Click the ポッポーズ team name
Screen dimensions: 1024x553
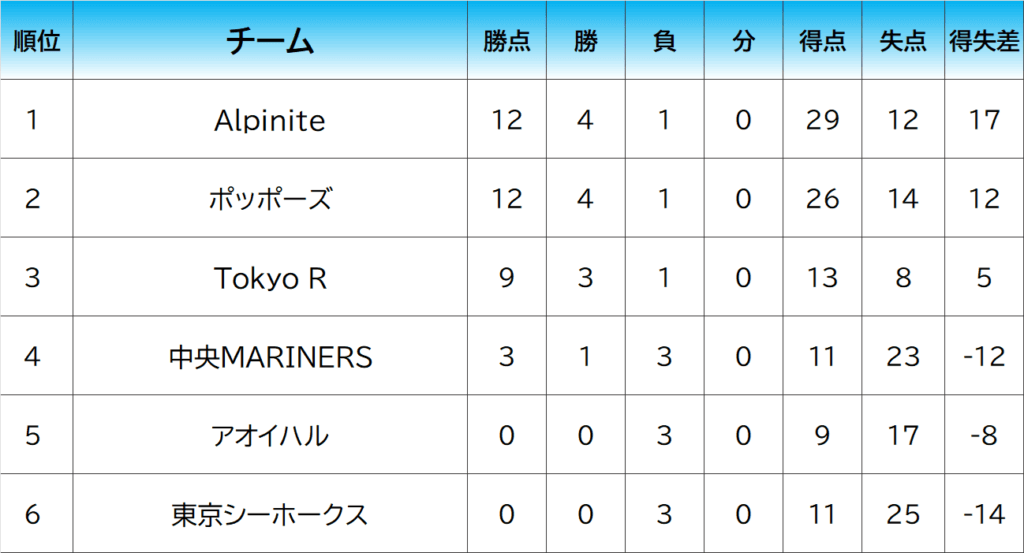pos(270,199)
